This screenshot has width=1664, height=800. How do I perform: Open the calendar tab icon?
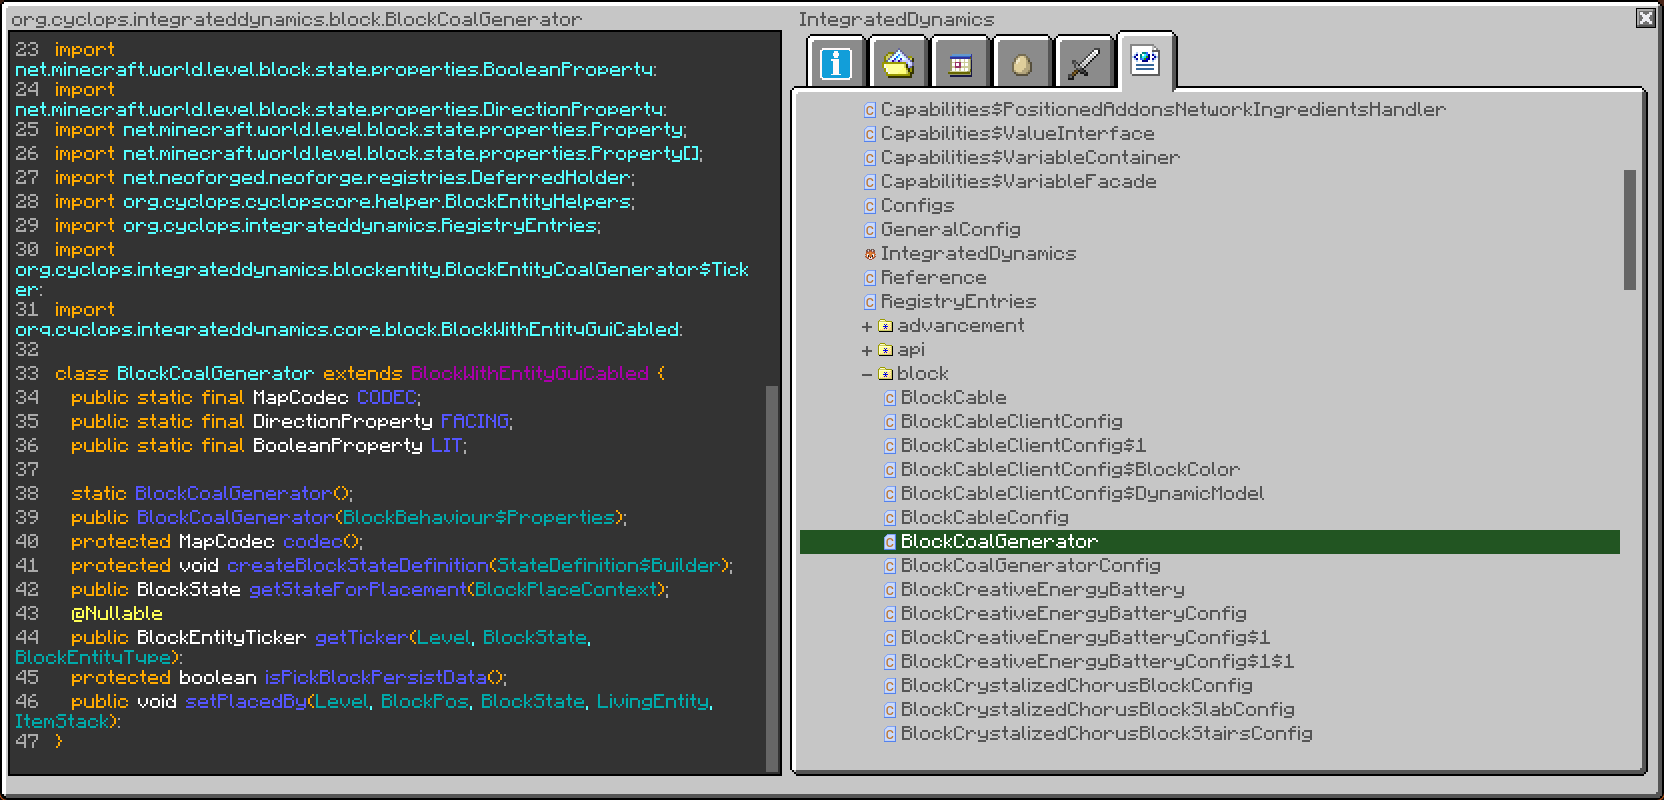point(960,64)
